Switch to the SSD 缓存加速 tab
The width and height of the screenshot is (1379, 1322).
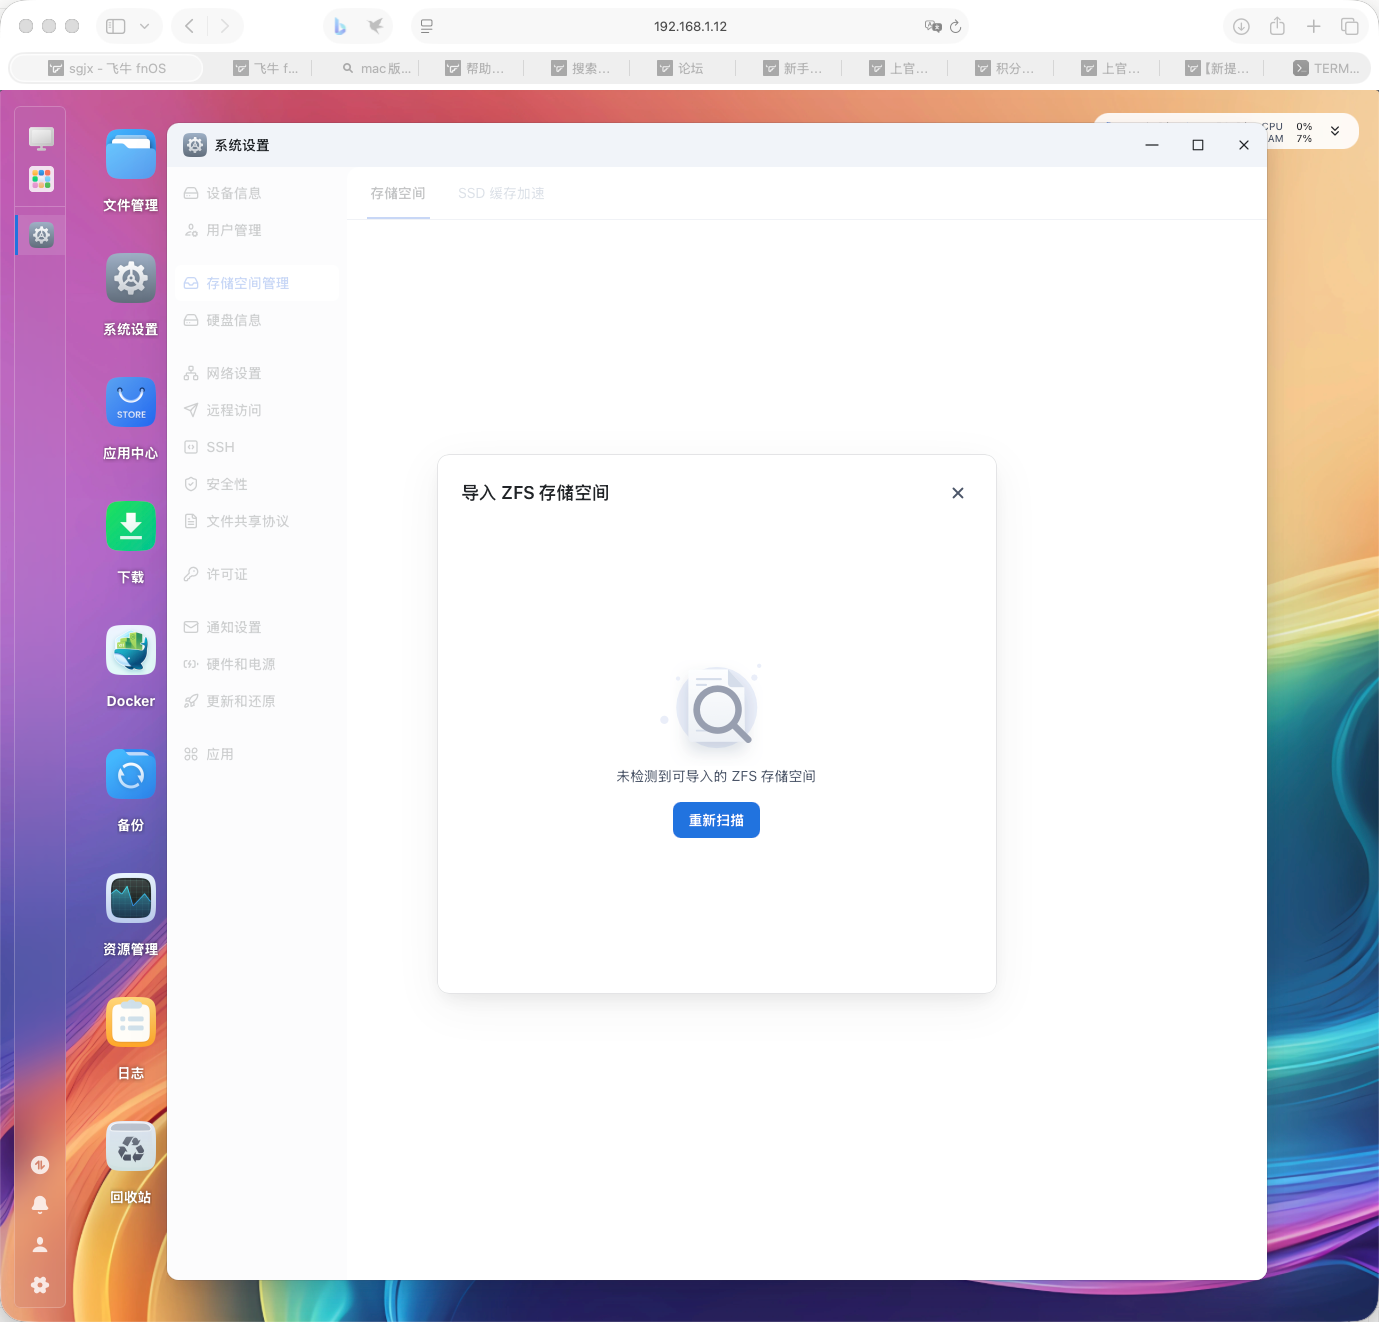pos(501,193)
